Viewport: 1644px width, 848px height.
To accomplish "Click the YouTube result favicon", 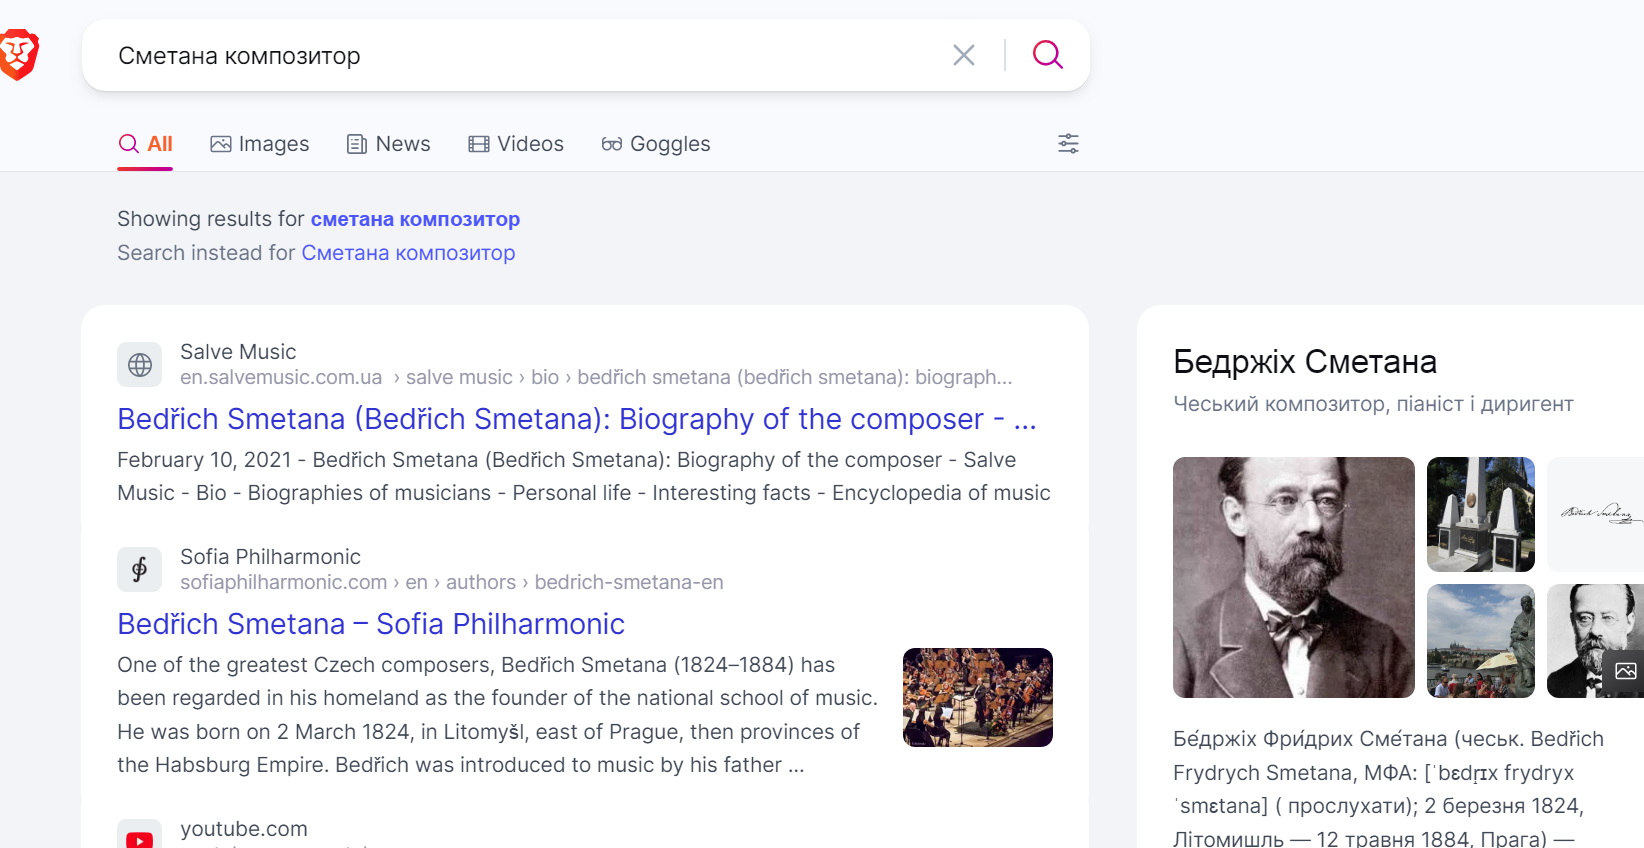I will (140, 838).
